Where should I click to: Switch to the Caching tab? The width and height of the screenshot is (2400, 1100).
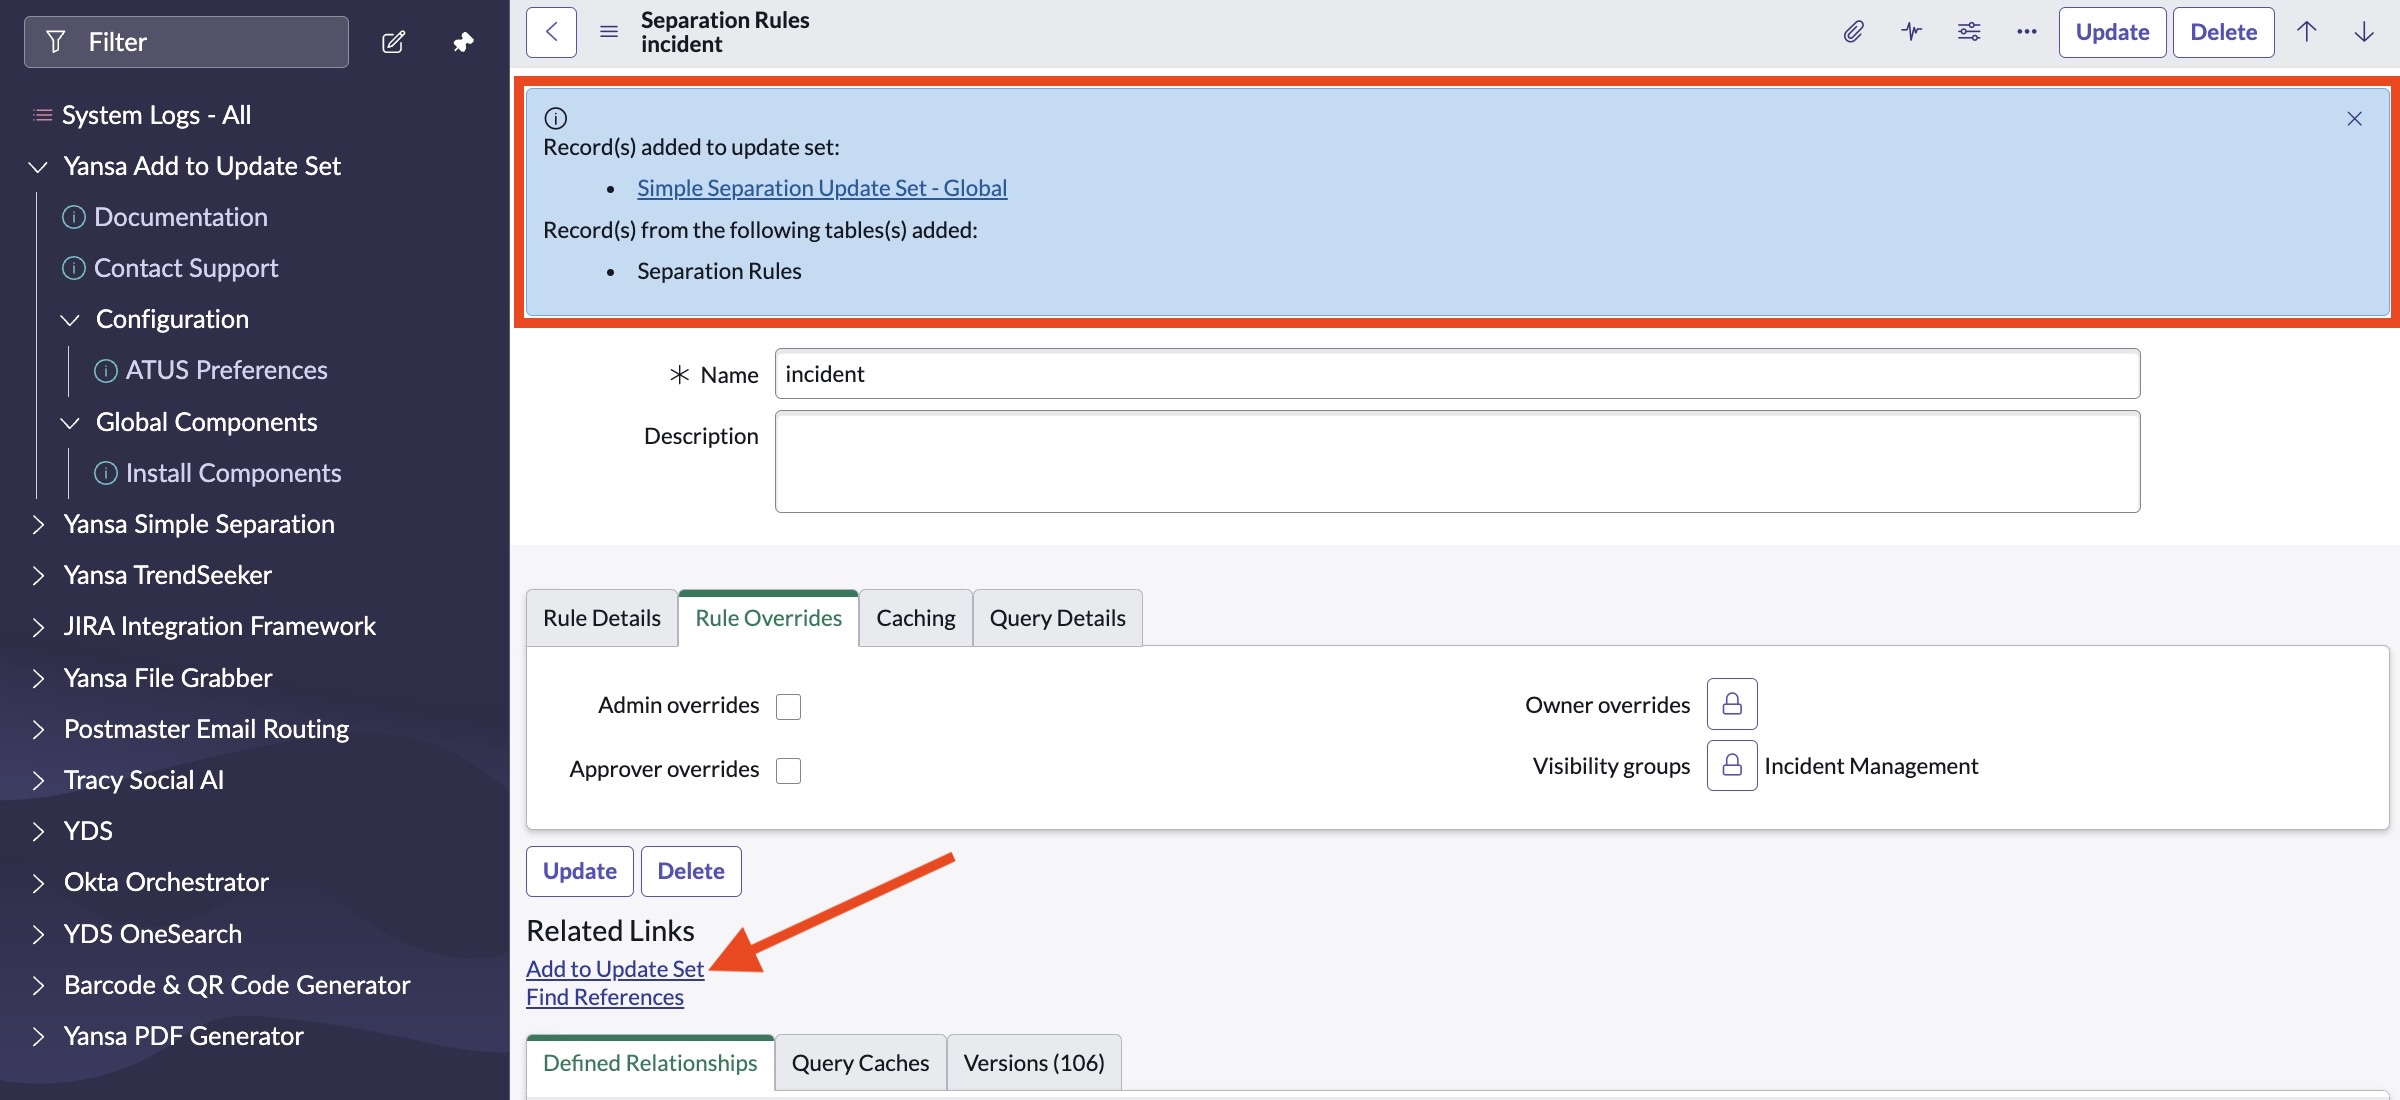pos(915,618)
